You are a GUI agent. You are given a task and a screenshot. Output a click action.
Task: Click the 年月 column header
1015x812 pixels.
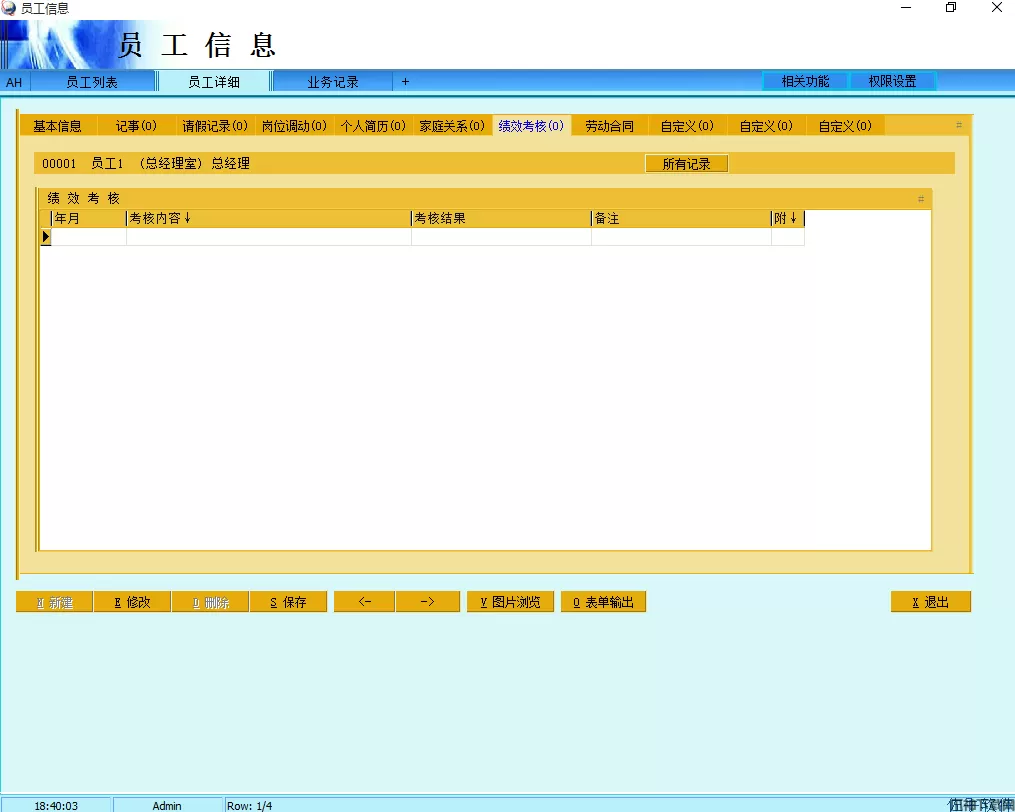[x=88, y=218]
